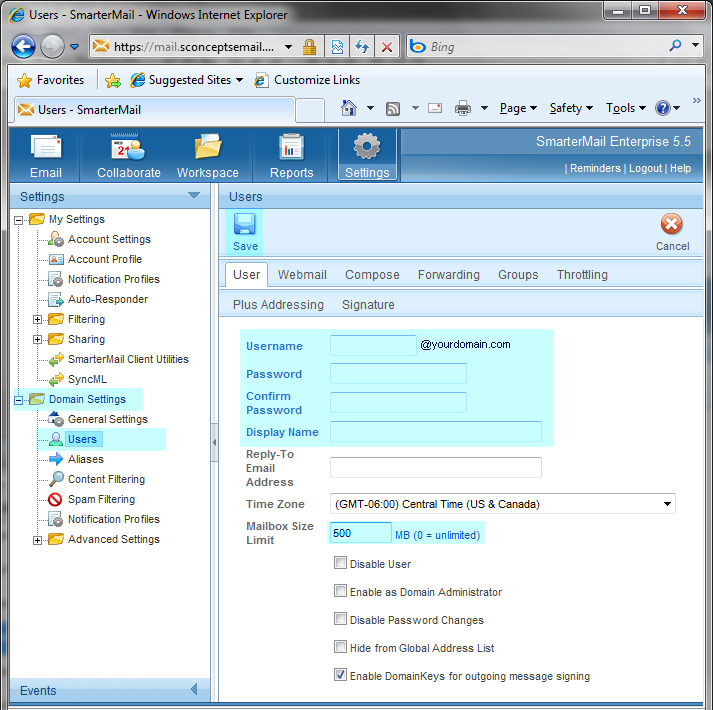Screen dimensions: 713x710
Task: Open the Time Zone dropdown
Action: tap(502, 504)
